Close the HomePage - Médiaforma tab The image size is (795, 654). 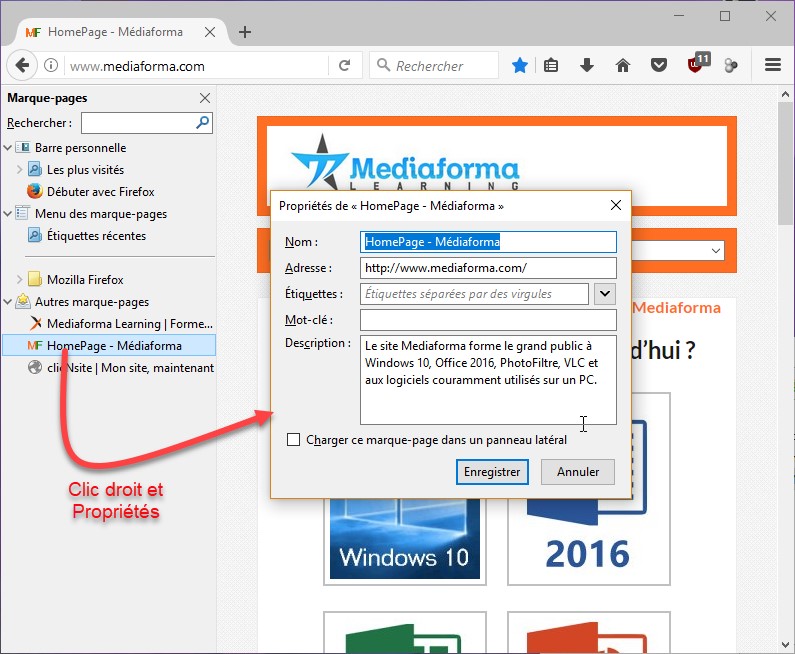[210, 32]
